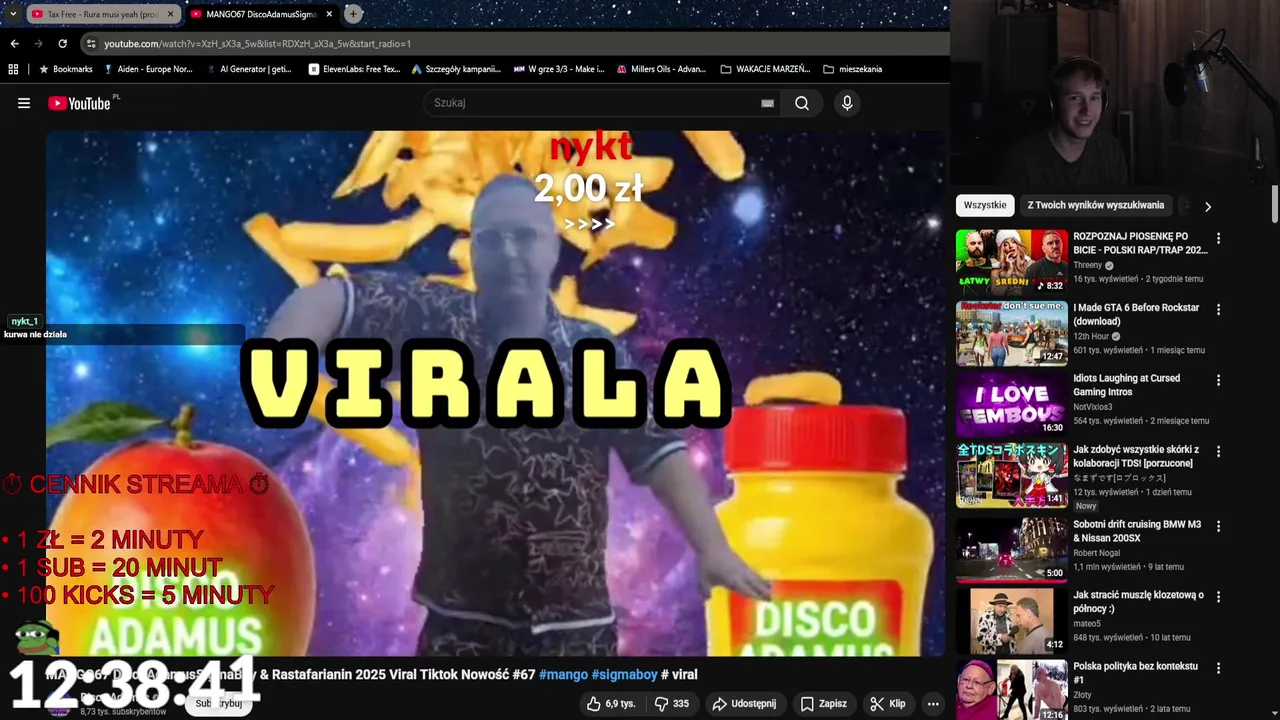Open the Millers Oils - Advan... bookmark
Image resolution: width=1280 pixels, height=720 pixels.
[x=661, y=69]
